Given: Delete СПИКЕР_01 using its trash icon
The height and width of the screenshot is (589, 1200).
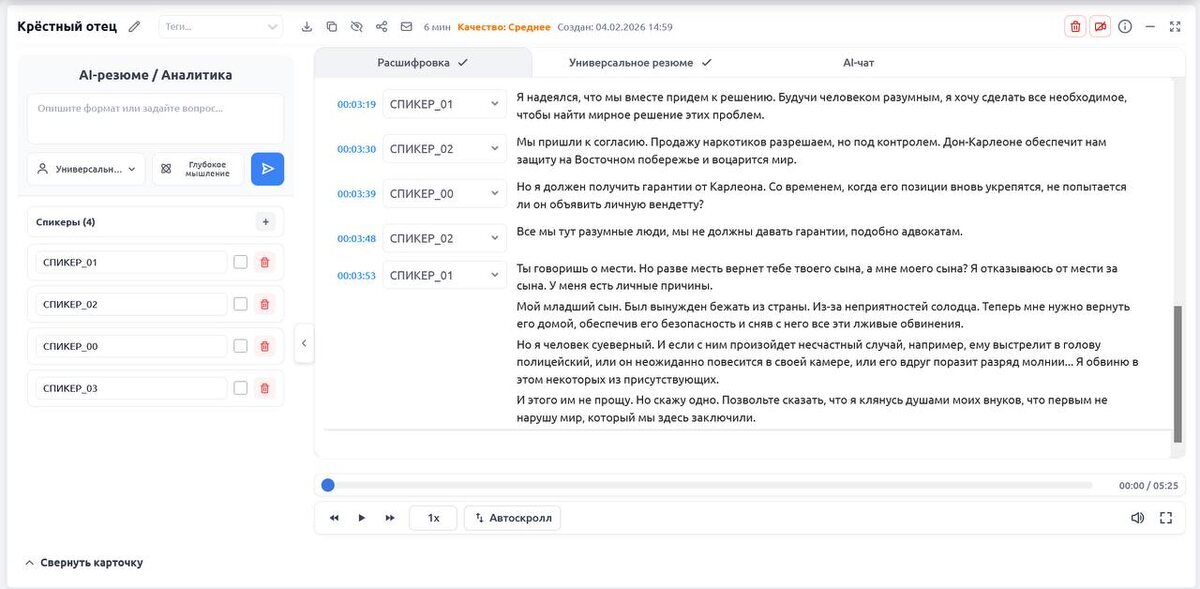Looking at the screenshot, I should tap(265, 262).
